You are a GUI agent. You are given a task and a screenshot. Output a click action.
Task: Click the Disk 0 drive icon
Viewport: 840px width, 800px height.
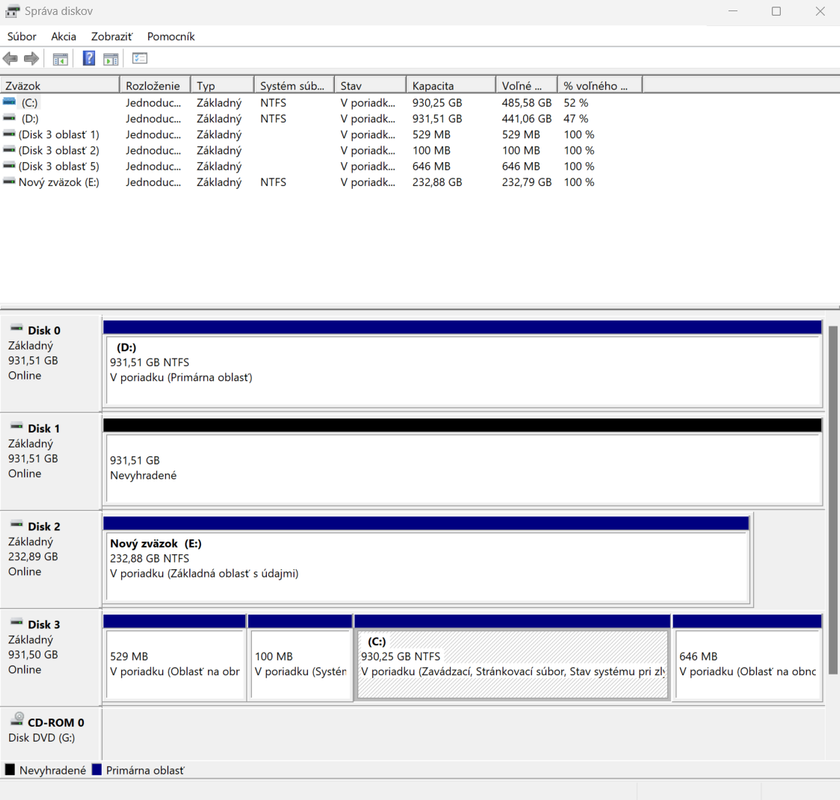tap(17, 328)
